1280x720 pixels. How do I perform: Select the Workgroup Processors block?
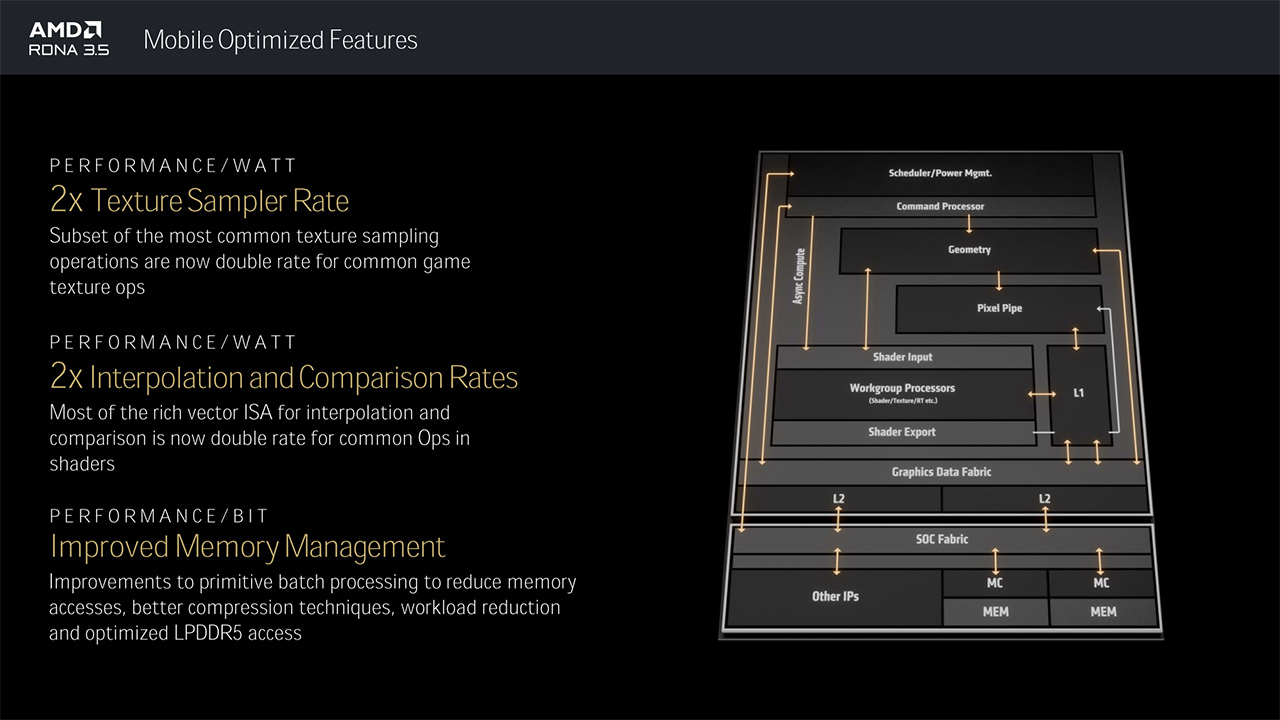click(x=902, y=391)
